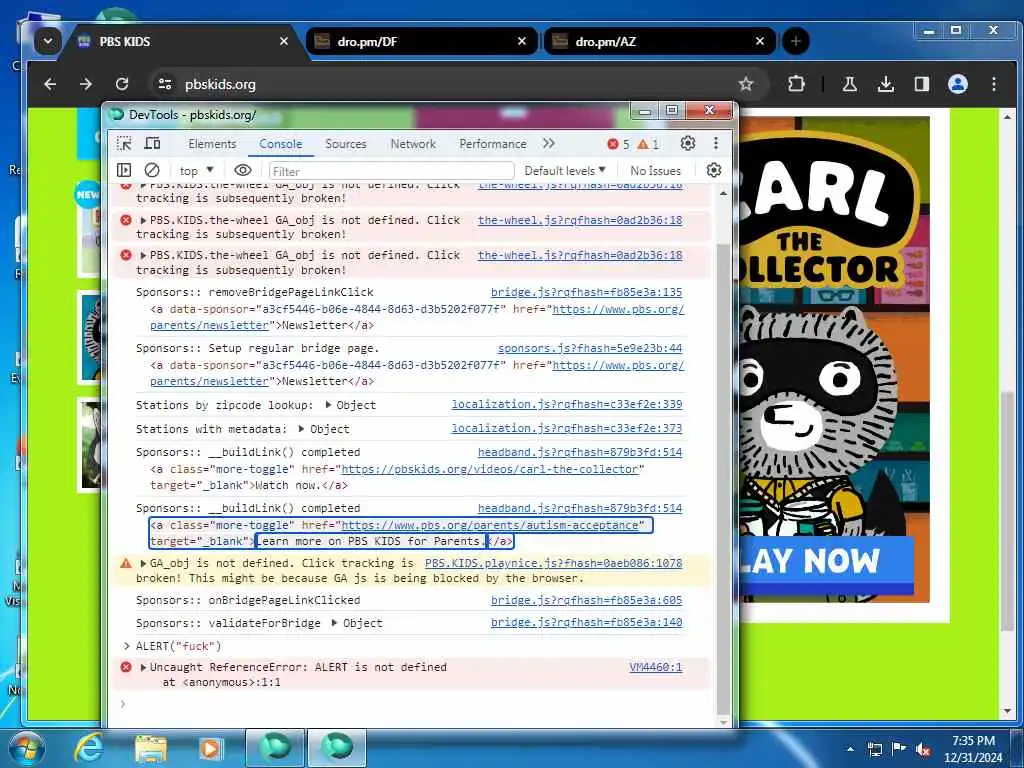Screen dimensions: 1024x768
Task: Expand the validateForBridge Object
Action: (335, 623)
